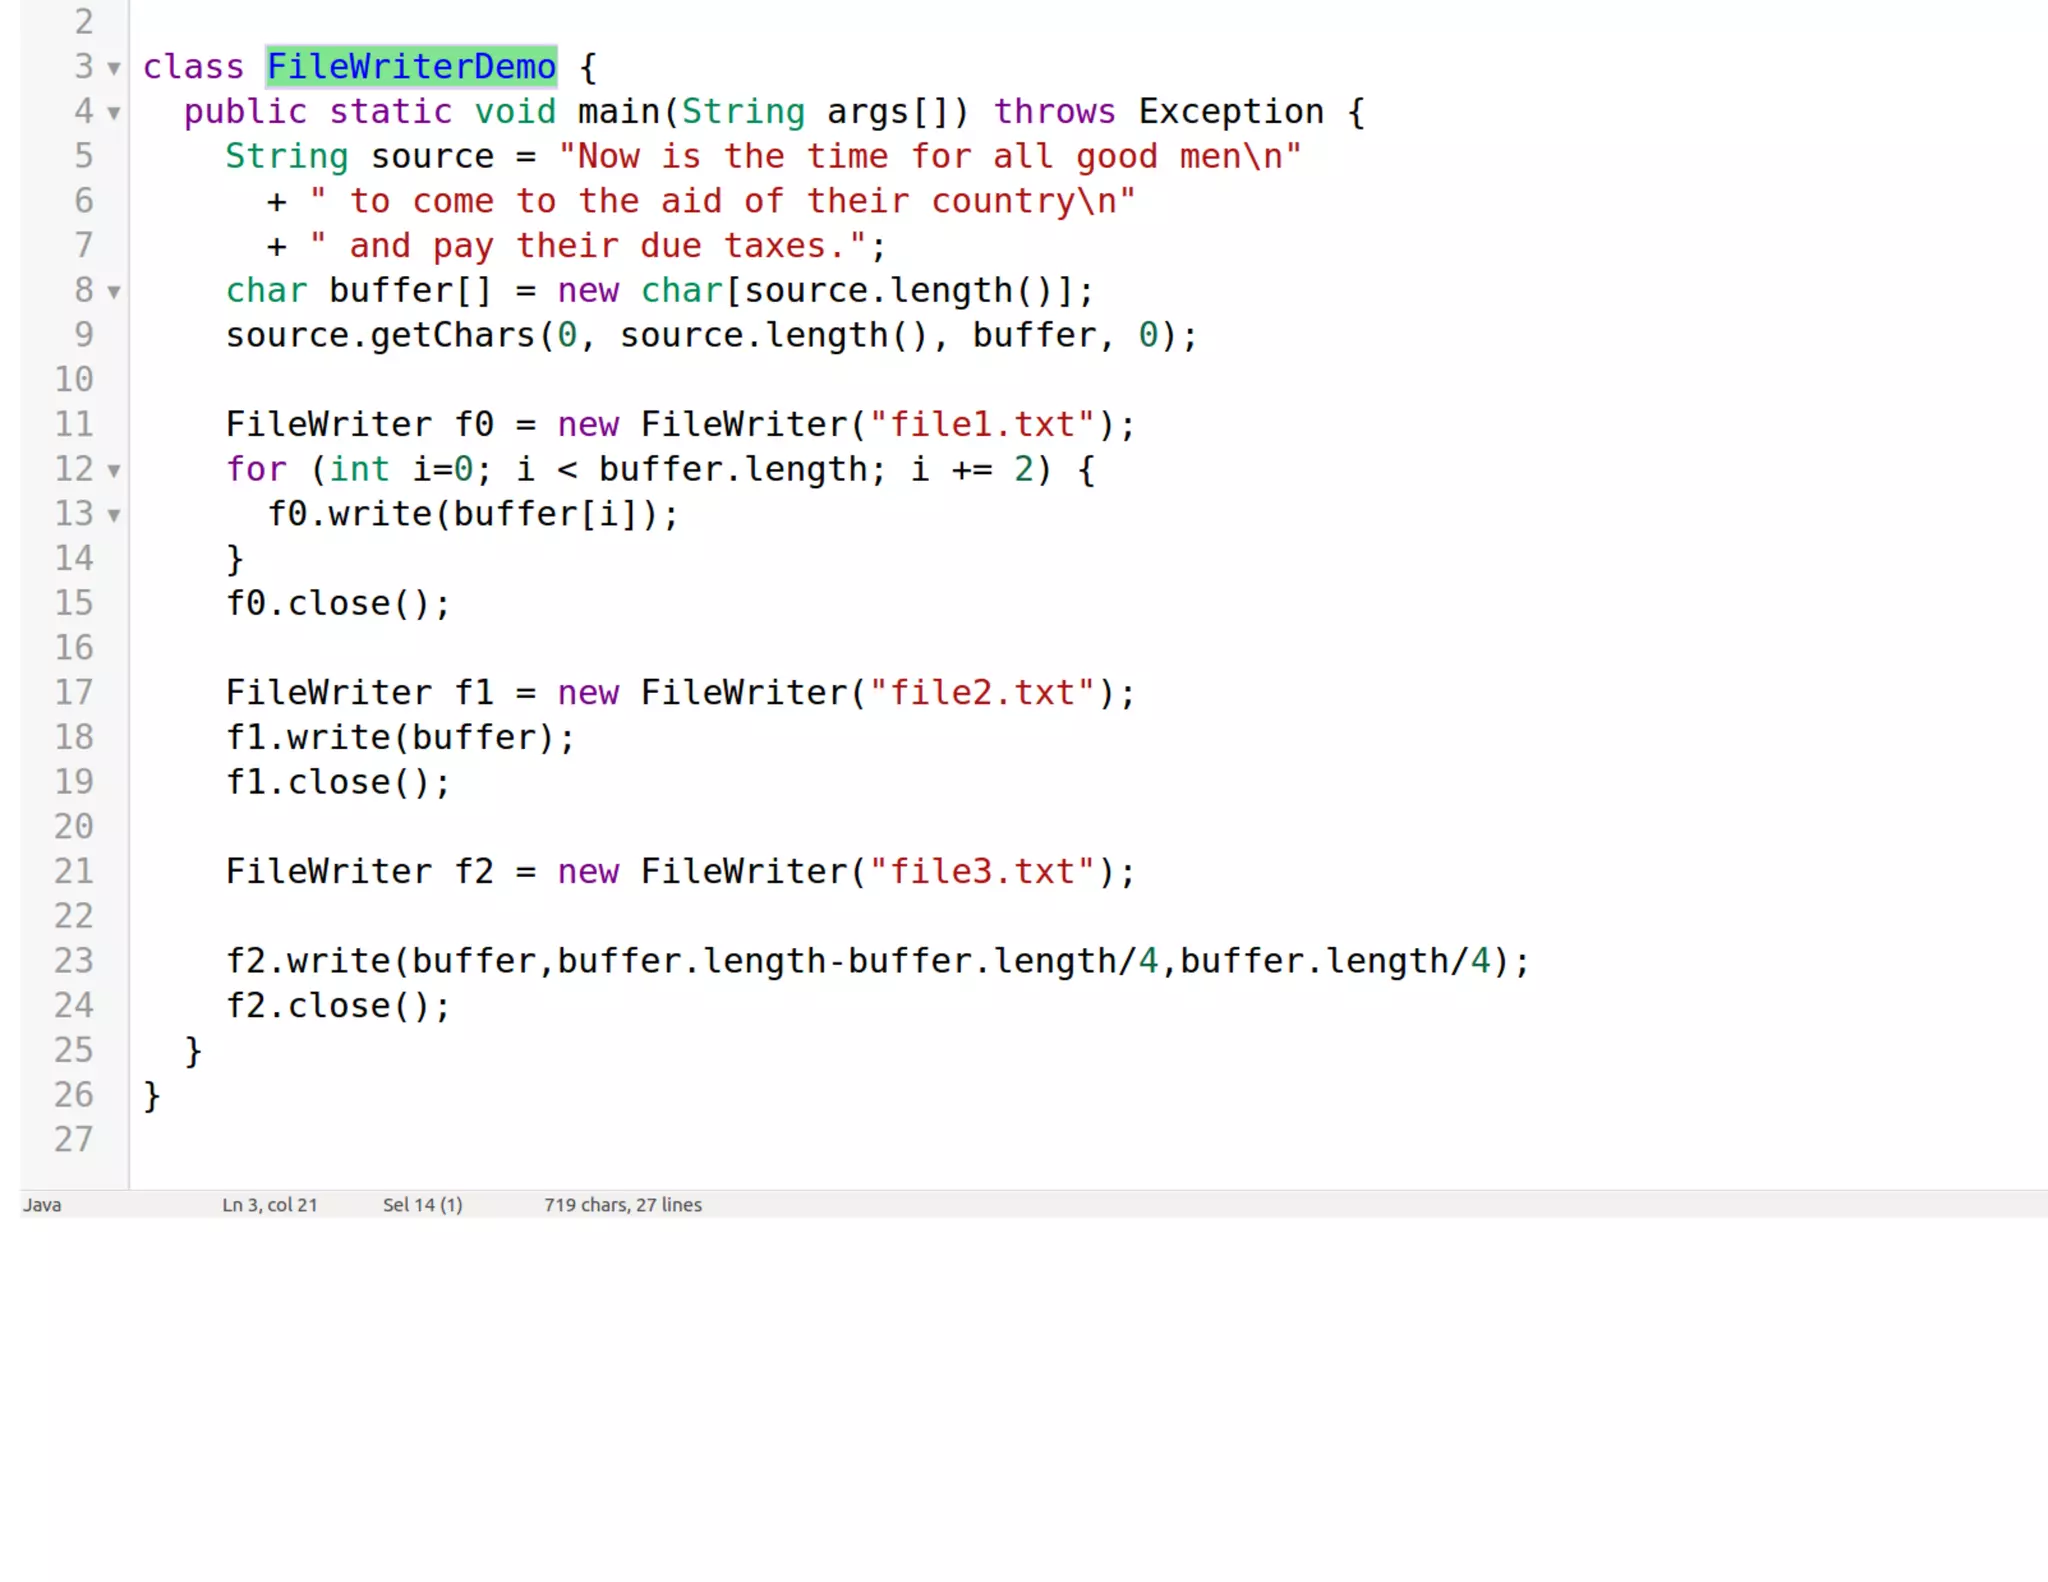Screen dimensions: 2048x1582
Task: Collapse the for loop fold on line 12
Action: pos(114,470)
